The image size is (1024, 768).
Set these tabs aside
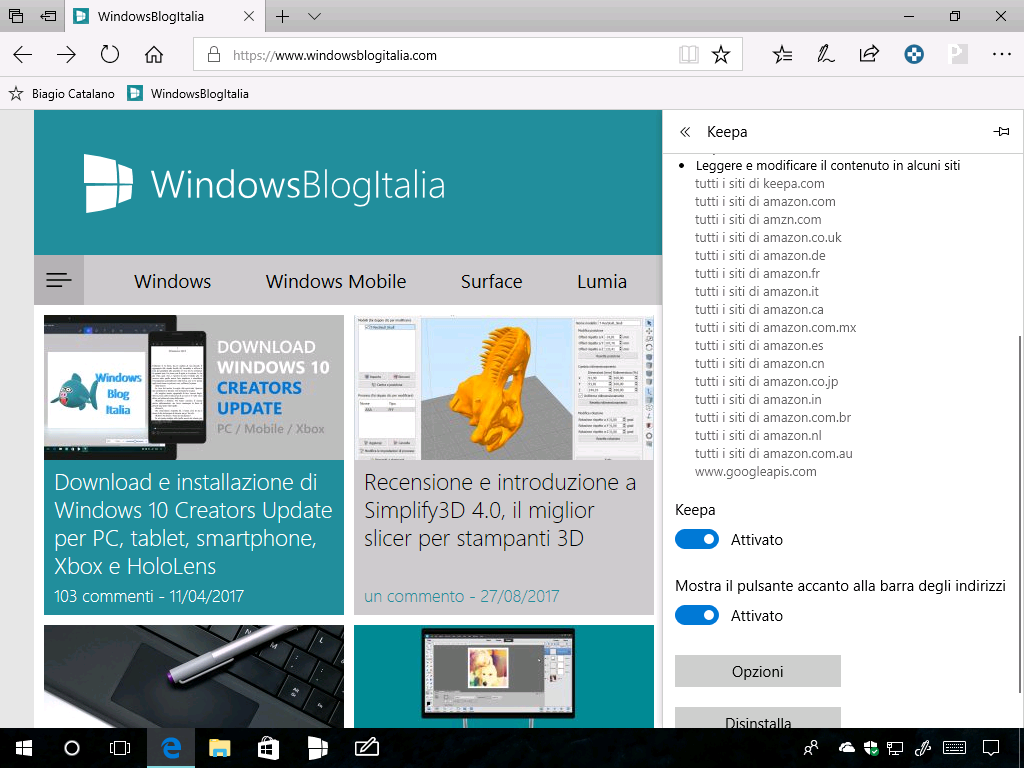point(48,16)
